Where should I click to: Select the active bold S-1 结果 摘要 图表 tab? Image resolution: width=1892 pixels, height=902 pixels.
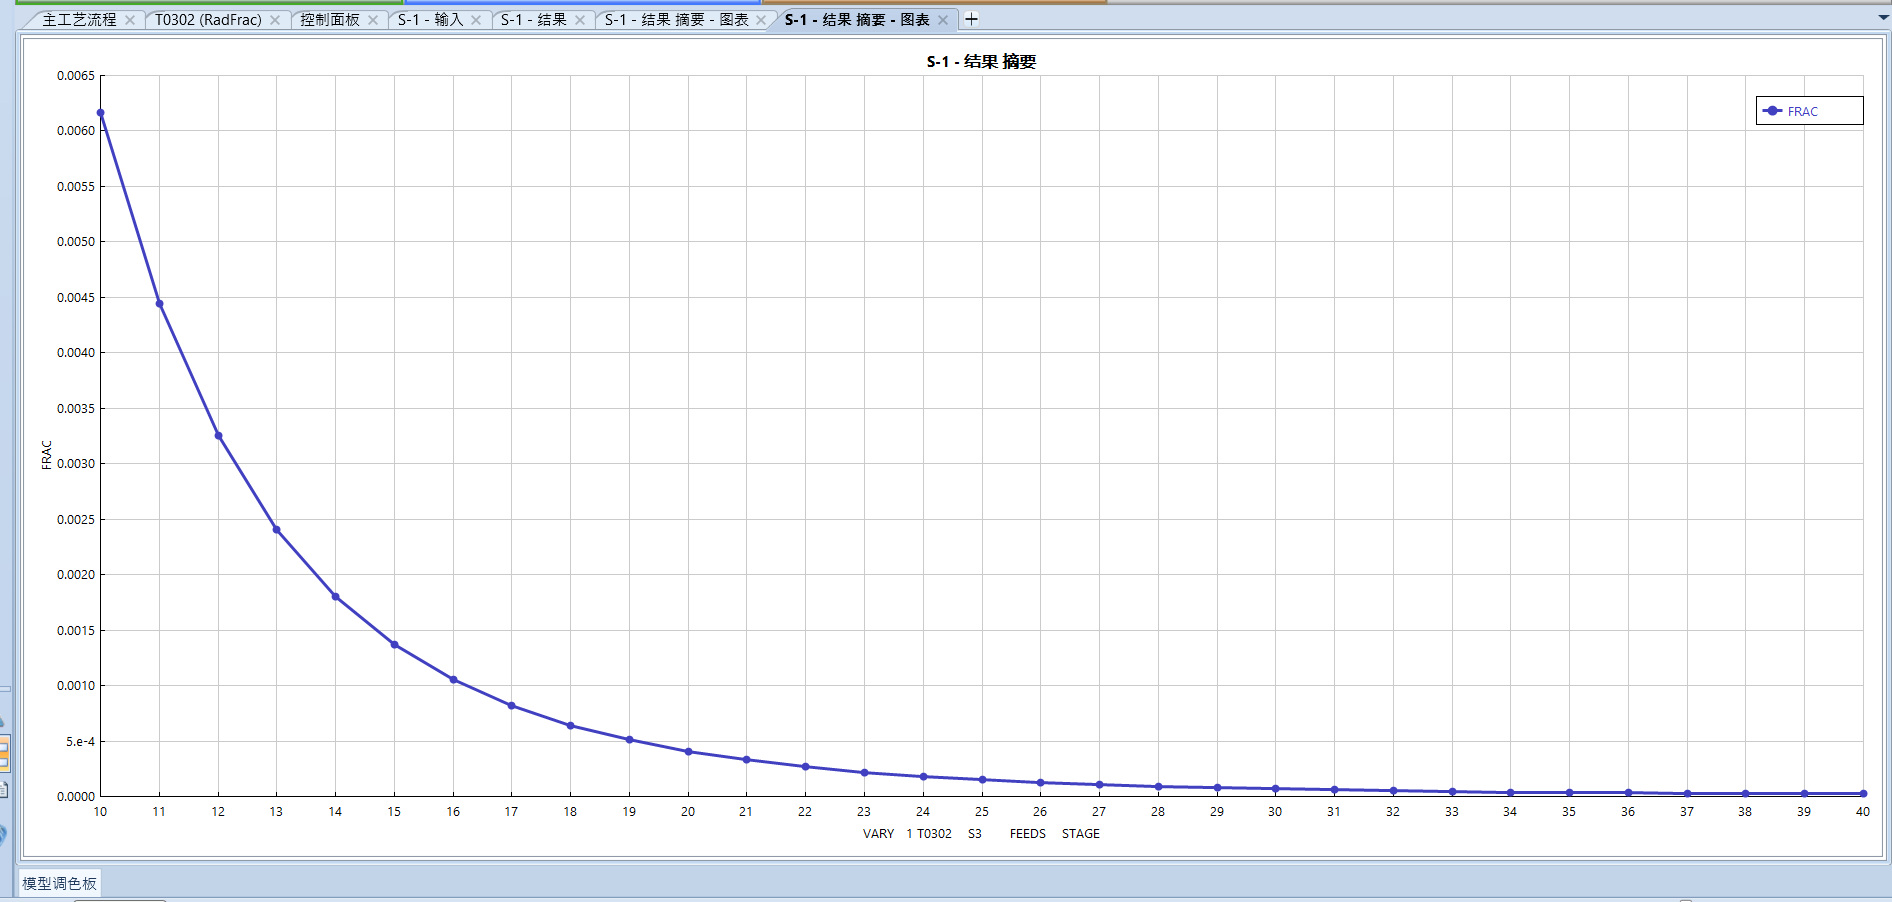(x=857, y=20)
